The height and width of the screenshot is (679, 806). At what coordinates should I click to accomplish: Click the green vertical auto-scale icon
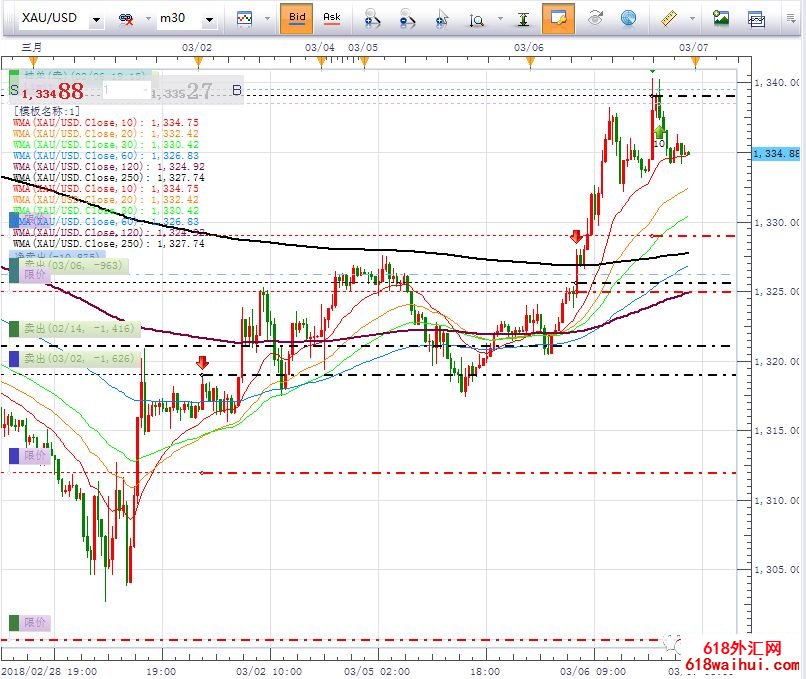(523, 18)
